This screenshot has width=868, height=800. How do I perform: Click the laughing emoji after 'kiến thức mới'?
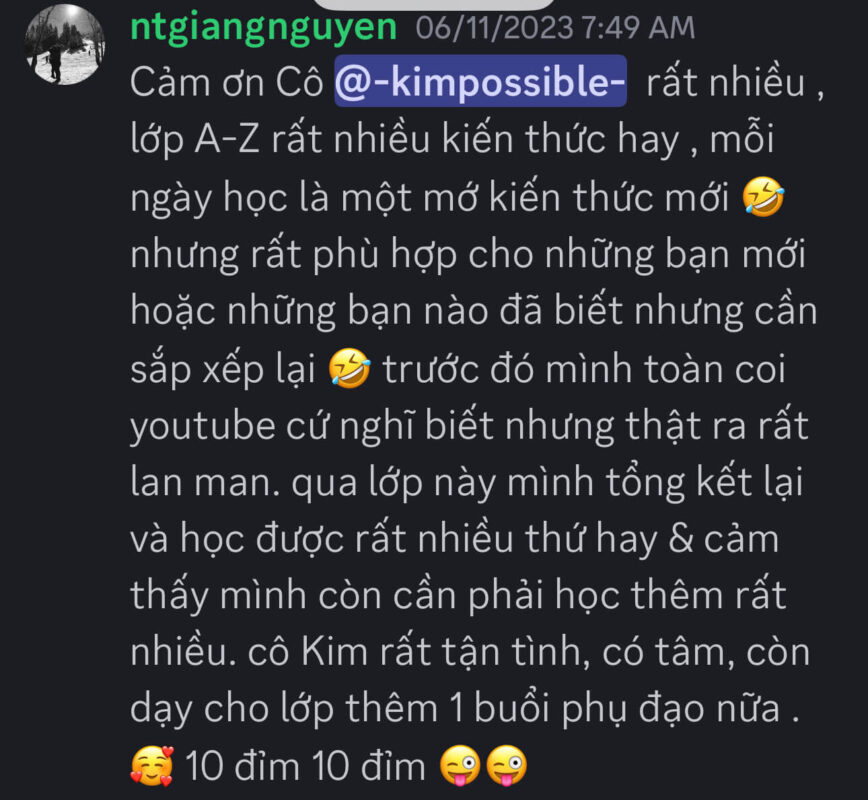point(763,197)
